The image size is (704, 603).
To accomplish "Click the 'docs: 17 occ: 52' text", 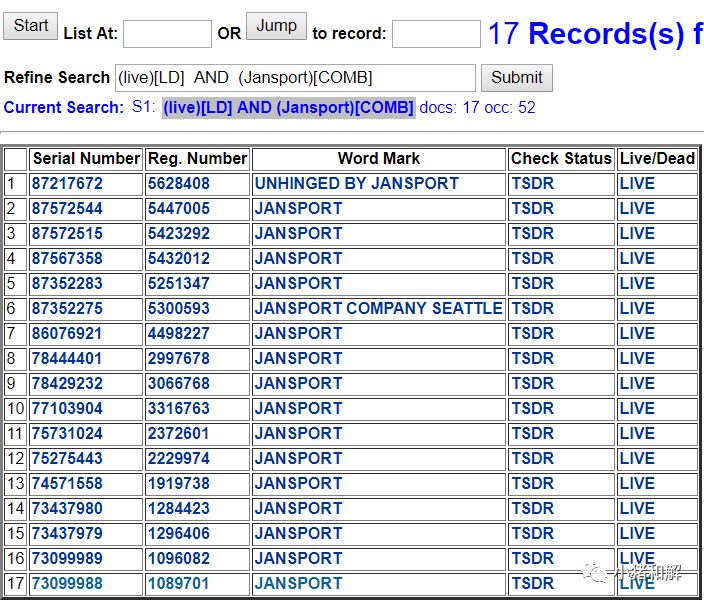I will [x=477, y=108].
